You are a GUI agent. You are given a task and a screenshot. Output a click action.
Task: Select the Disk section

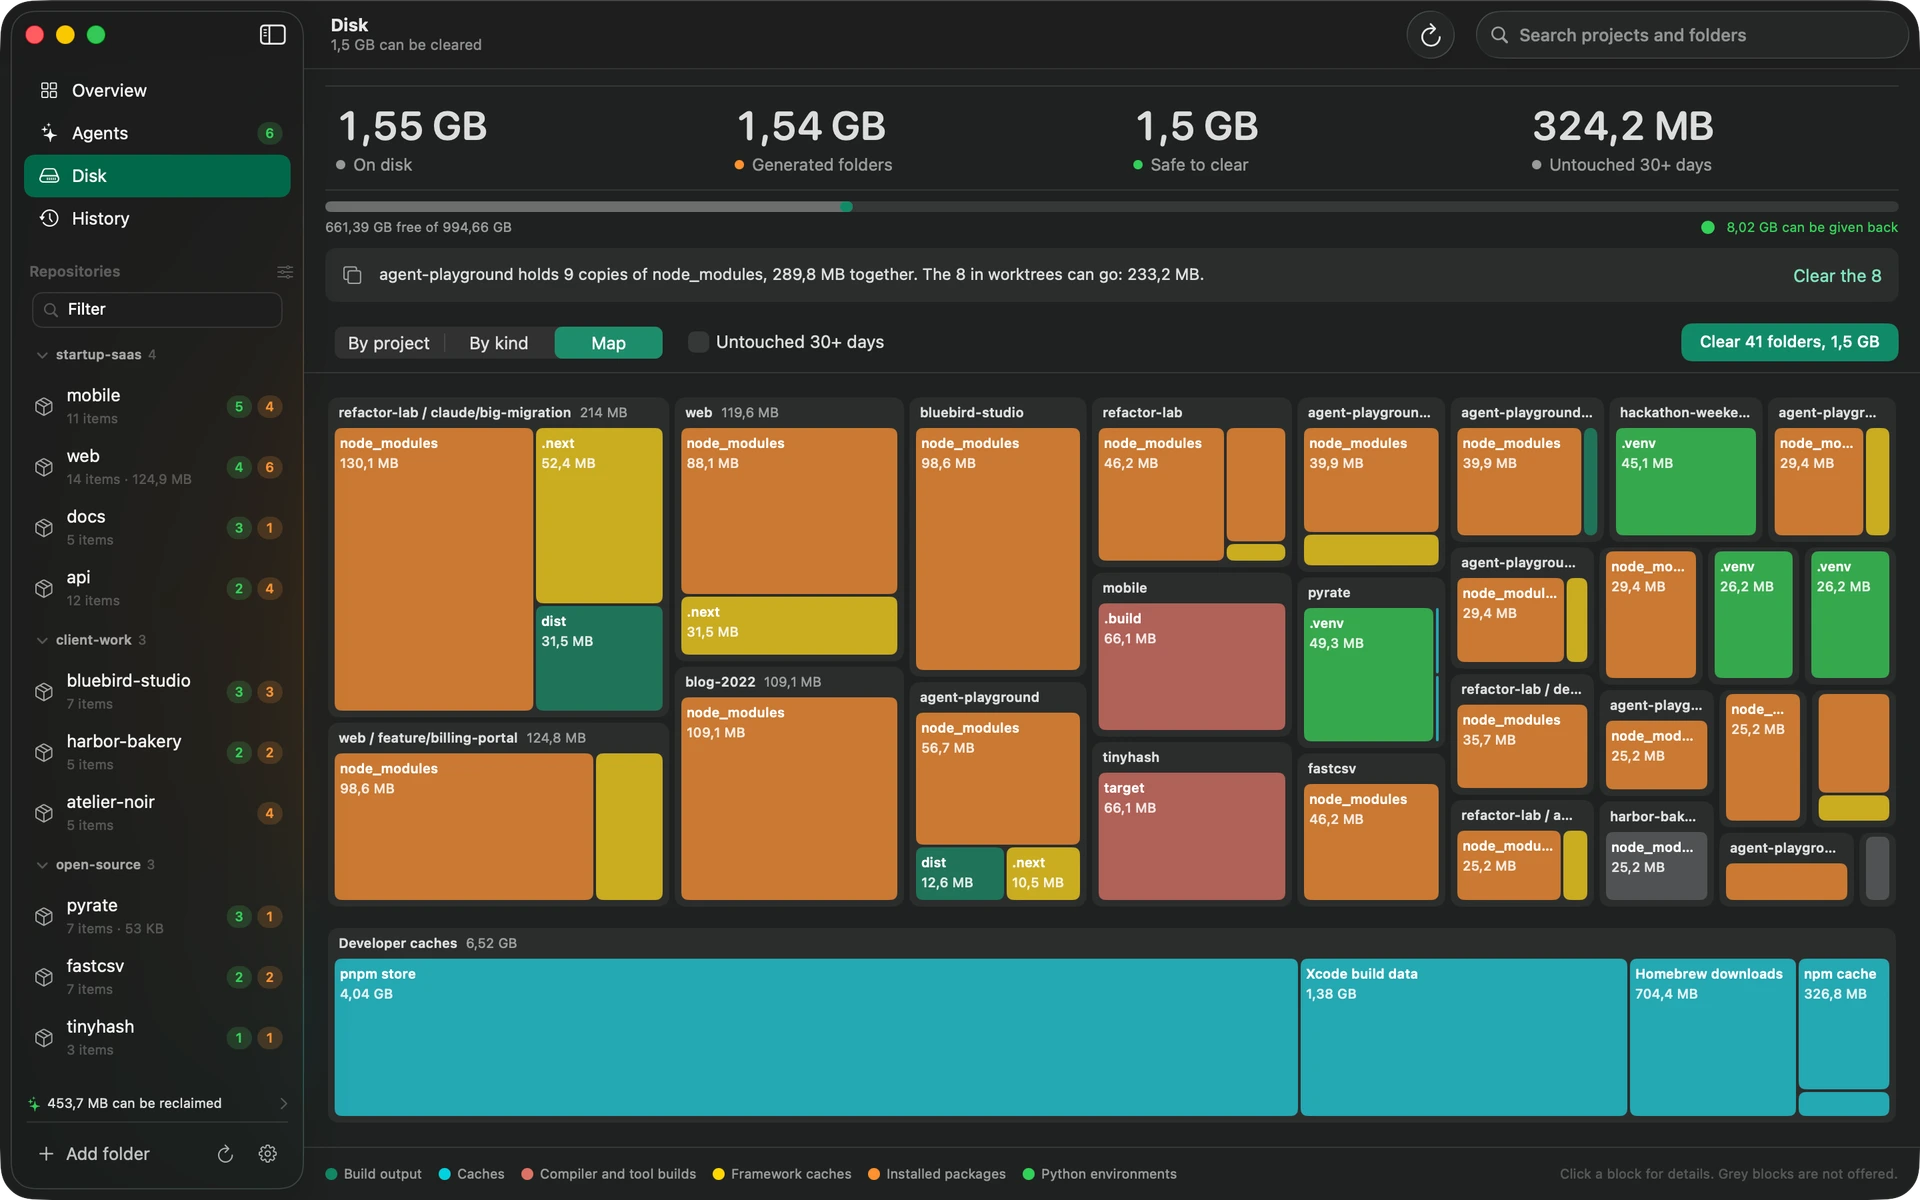tap(157, 176)
